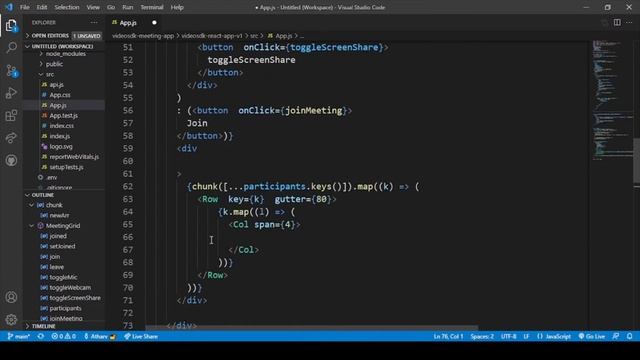Collapse the Outline section
The image size is (640, 360).
[x=64, y=195]
